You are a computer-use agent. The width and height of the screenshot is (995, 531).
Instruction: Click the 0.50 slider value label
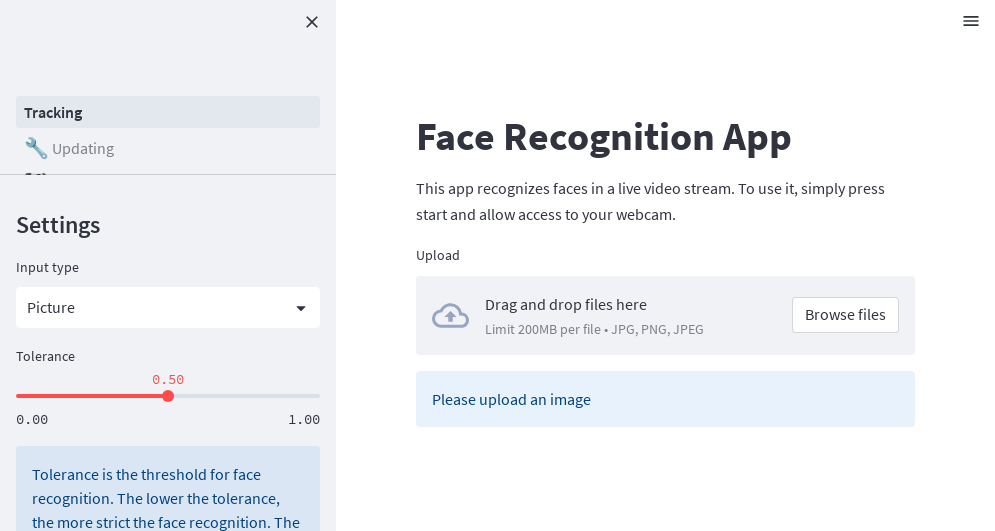pyautogui.click(x=168, y=380)
